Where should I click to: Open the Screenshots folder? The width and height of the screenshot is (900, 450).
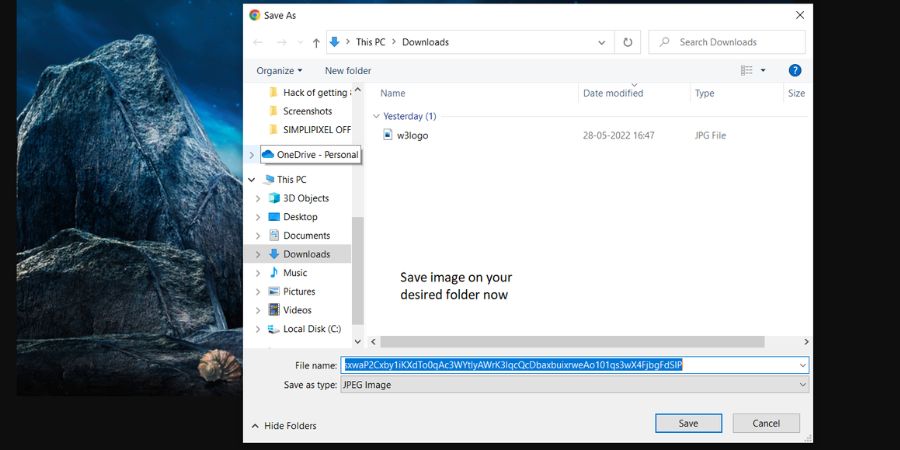307,111
